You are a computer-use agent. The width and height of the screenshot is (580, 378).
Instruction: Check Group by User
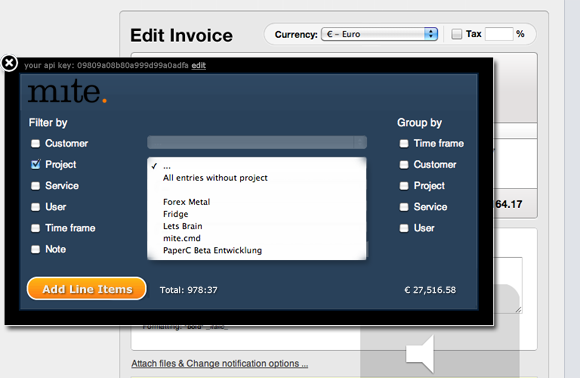point(404,228)
